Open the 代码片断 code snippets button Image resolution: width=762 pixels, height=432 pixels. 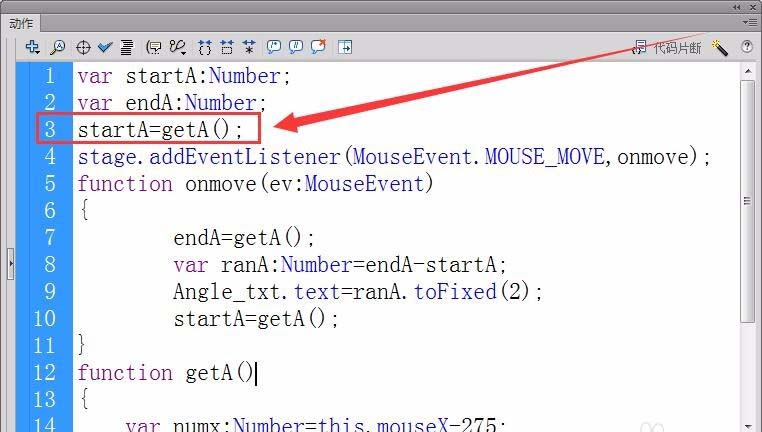[667, 48]
